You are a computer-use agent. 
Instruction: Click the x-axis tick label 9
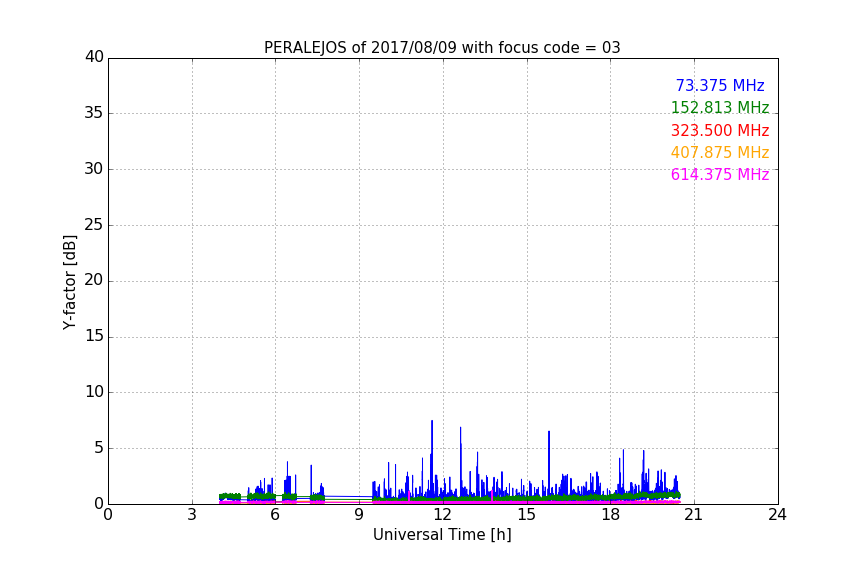point(359,515)
